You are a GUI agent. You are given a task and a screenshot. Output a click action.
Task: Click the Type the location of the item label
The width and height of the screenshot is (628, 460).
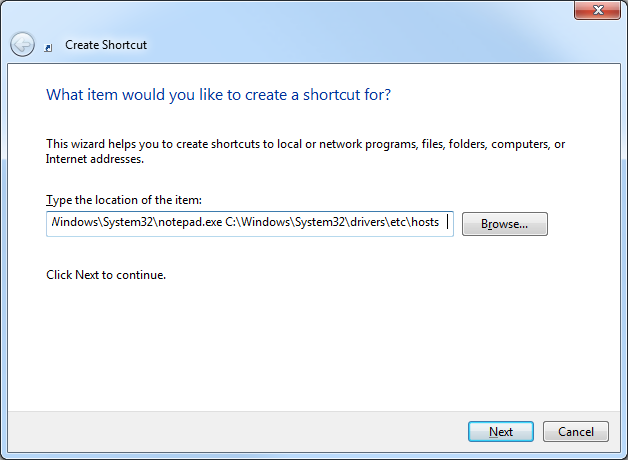click(124, 200)
